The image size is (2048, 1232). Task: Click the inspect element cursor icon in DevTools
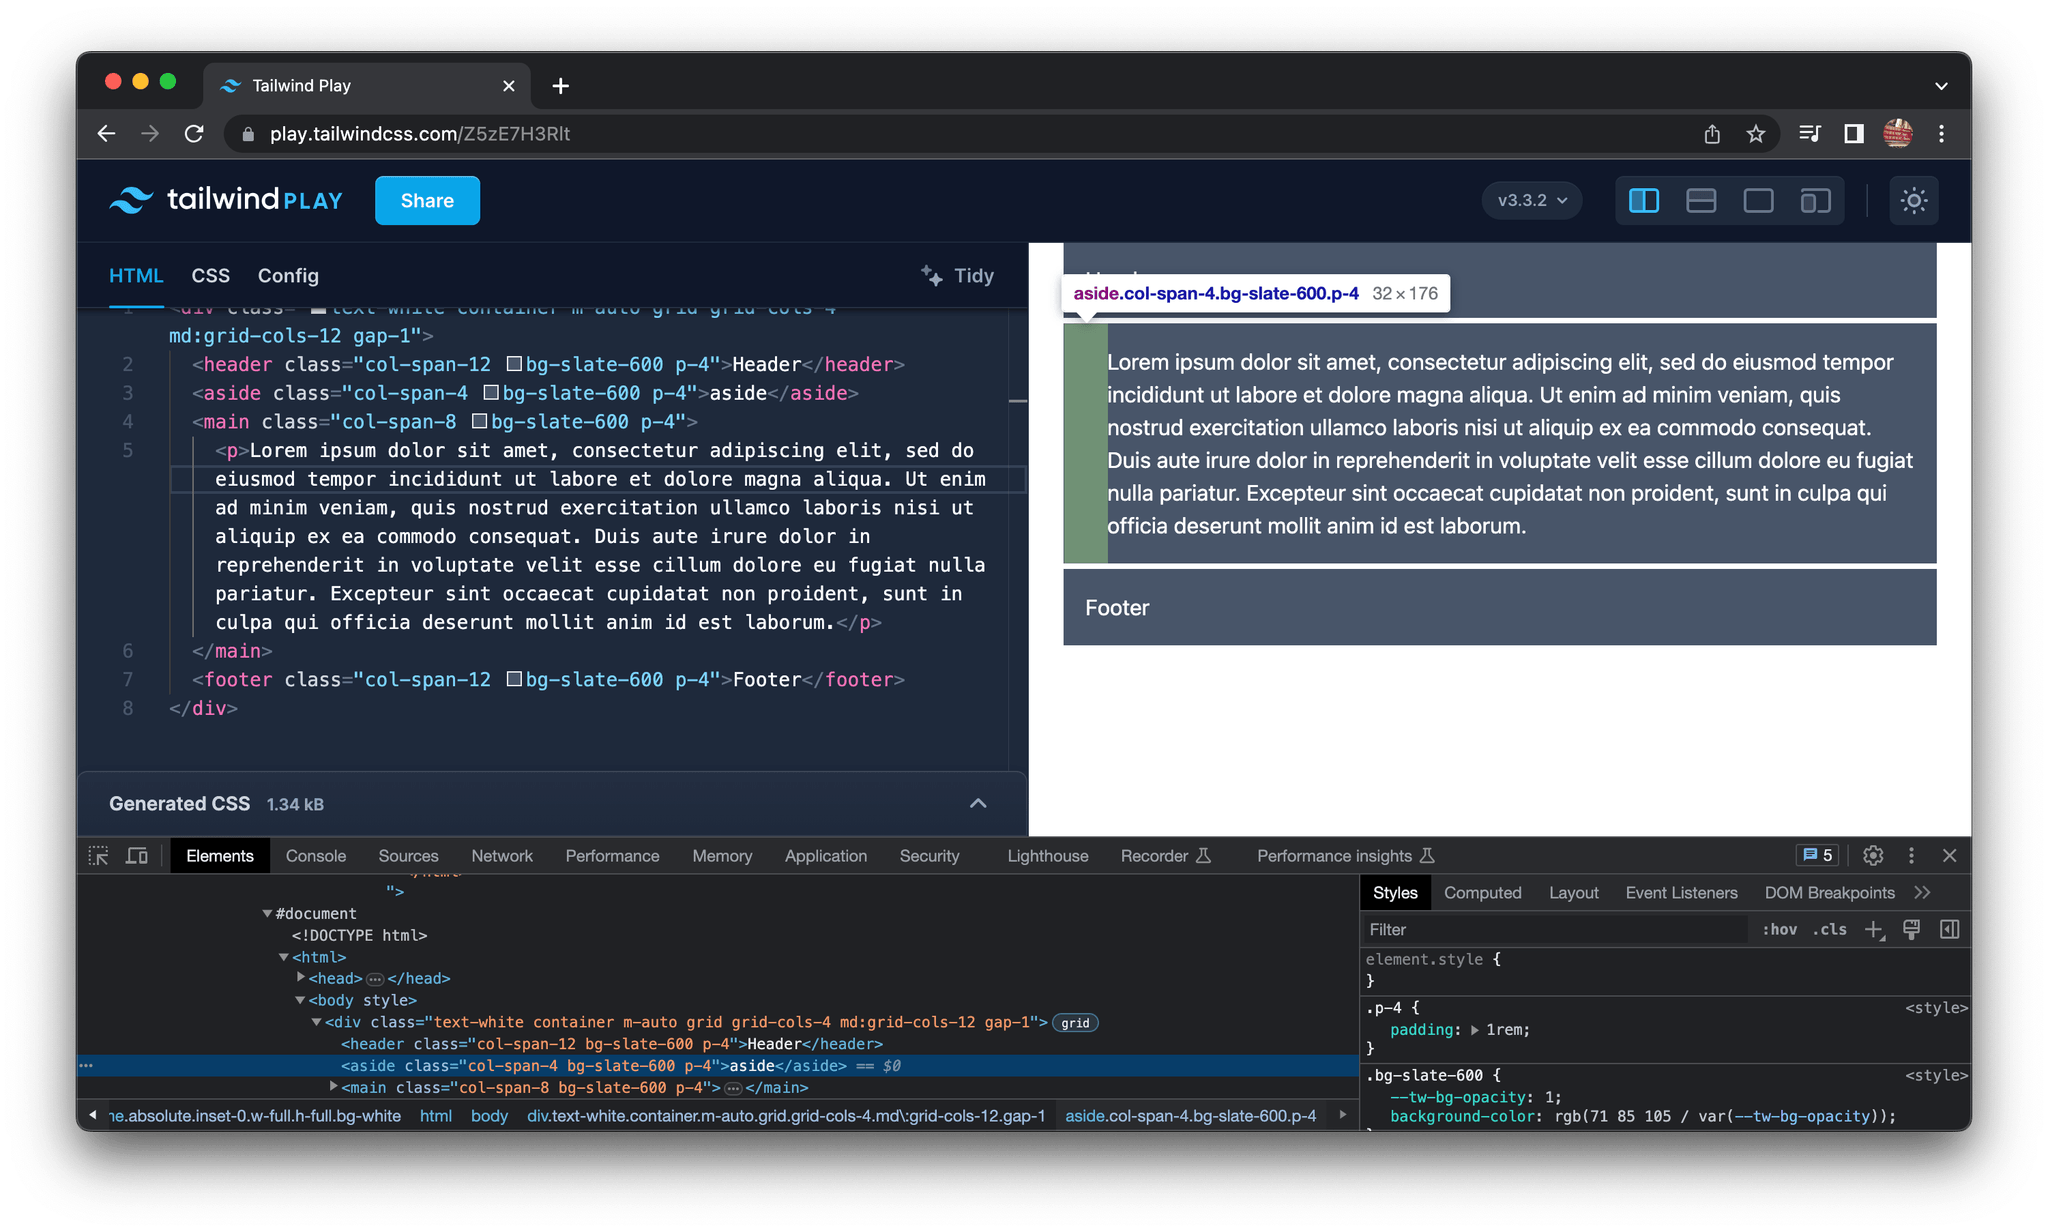(x=98, y=856)
